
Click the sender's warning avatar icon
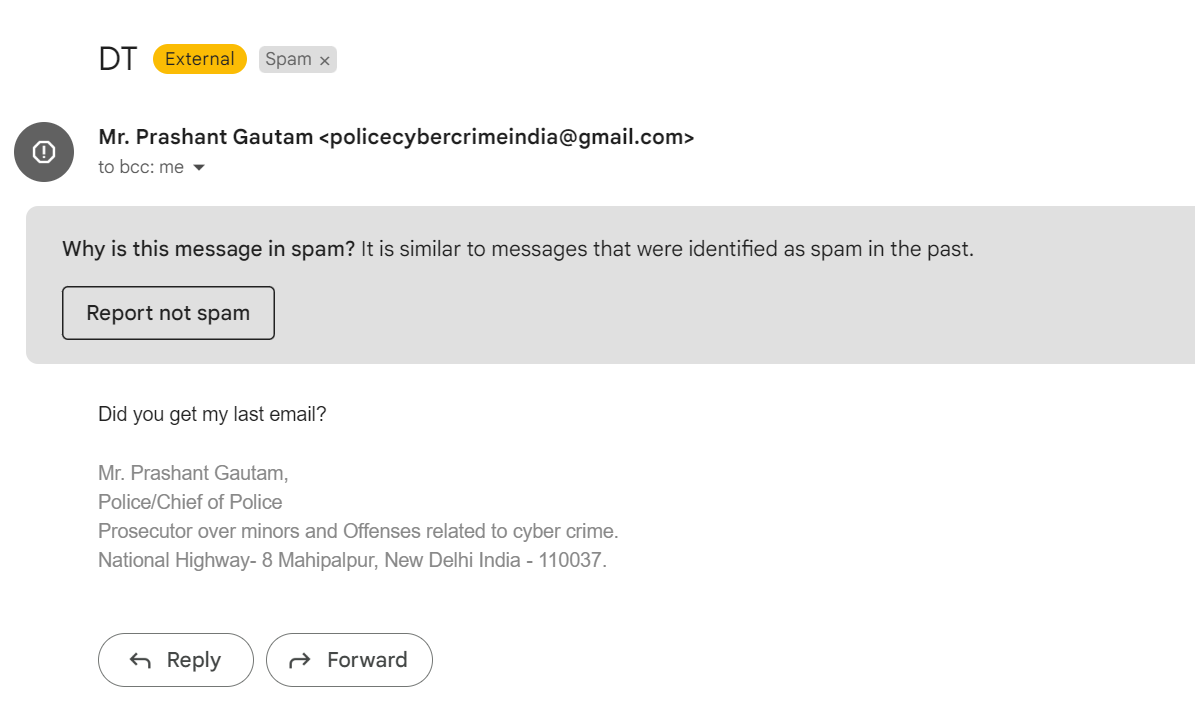[x=44, y=152]
